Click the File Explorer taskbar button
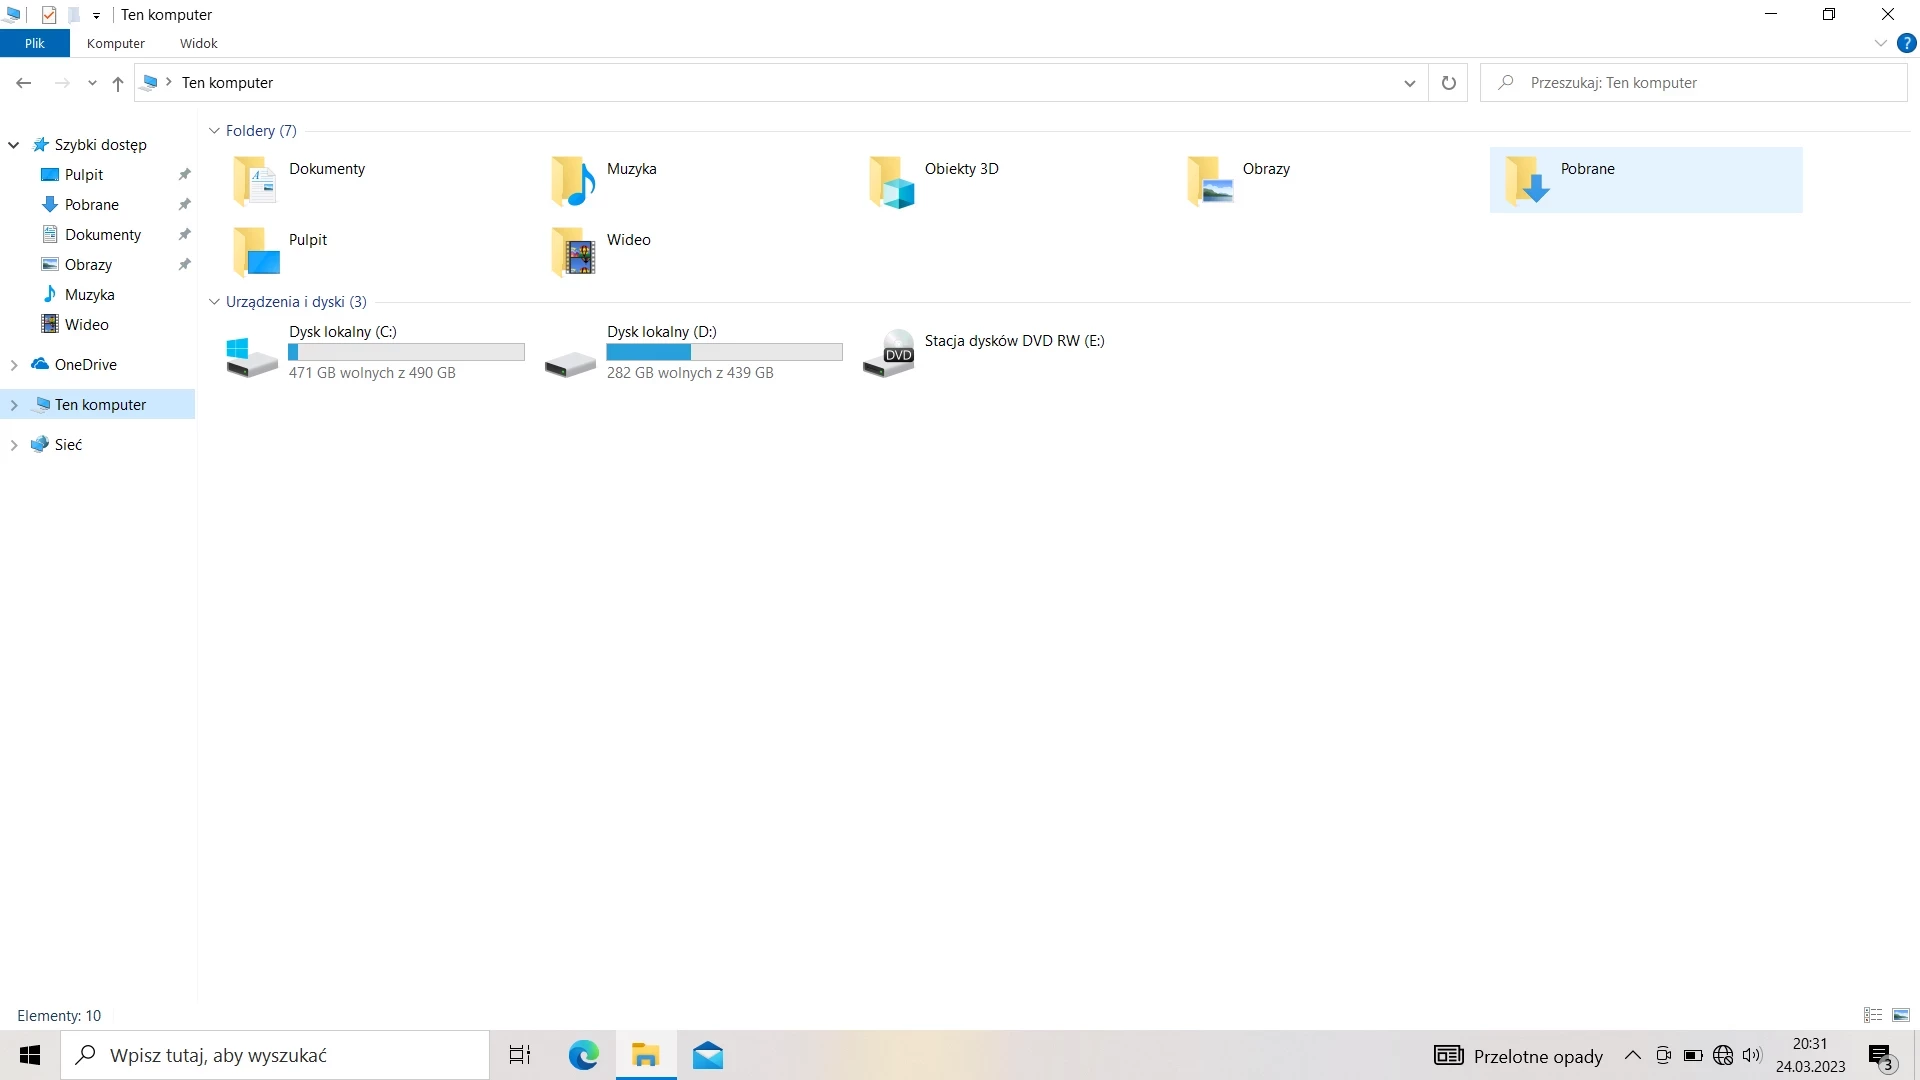This screenshot has height=1080, width=1920. click(x=646, y=1055)
